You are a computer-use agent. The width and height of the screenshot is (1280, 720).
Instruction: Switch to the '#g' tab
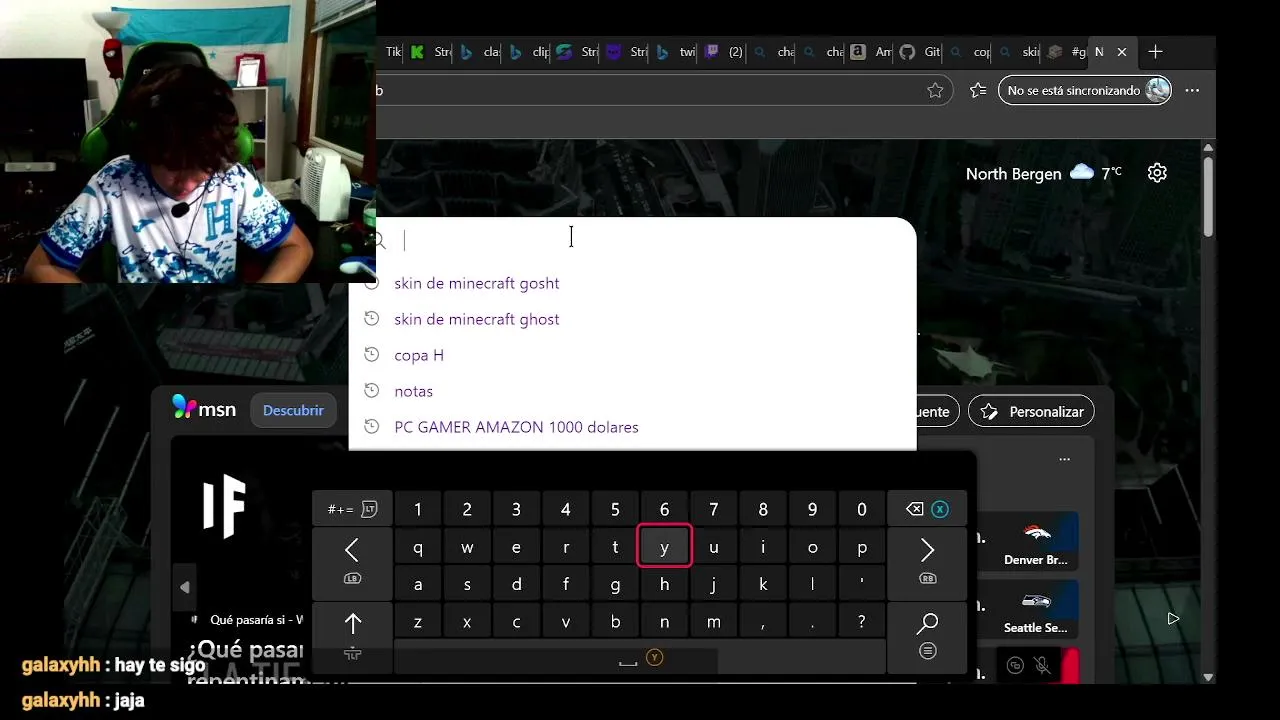click(1066, 52)
